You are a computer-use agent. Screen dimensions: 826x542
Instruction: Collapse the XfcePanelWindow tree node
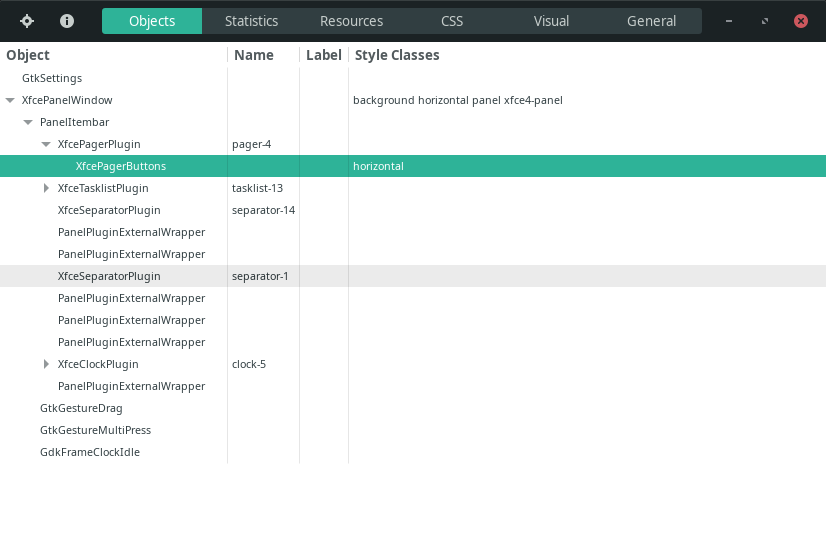(x=10, y=100)
